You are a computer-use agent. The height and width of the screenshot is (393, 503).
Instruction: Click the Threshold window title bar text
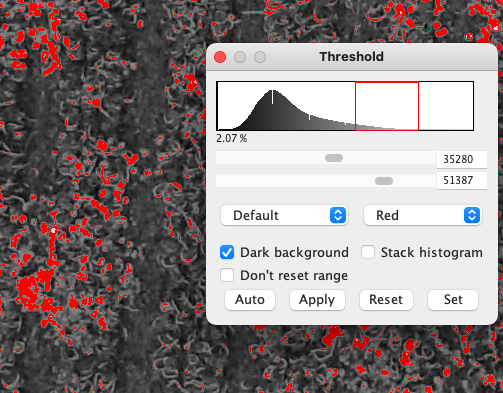click(351, 57)
